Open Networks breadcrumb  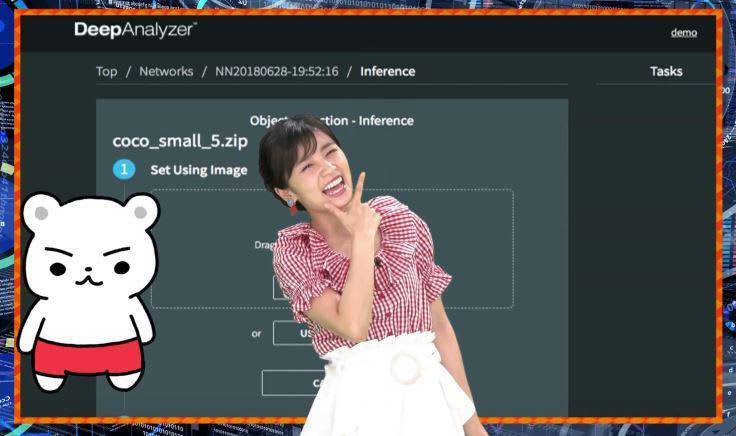(166, 71)
